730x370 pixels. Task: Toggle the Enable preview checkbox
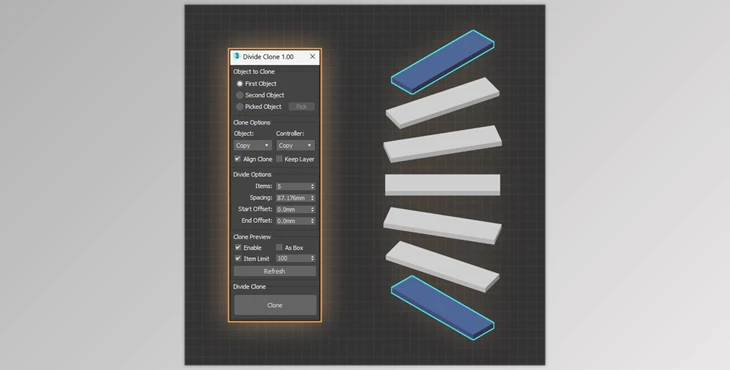pyautogui.click(x=238, y=248)
